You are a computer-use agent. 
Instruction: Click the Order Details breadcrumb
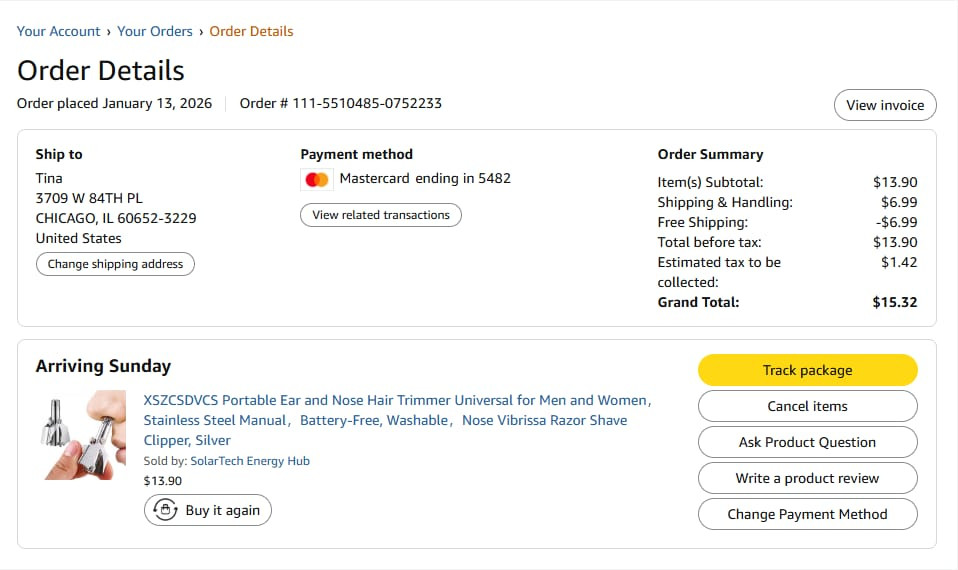pos(251,31)
